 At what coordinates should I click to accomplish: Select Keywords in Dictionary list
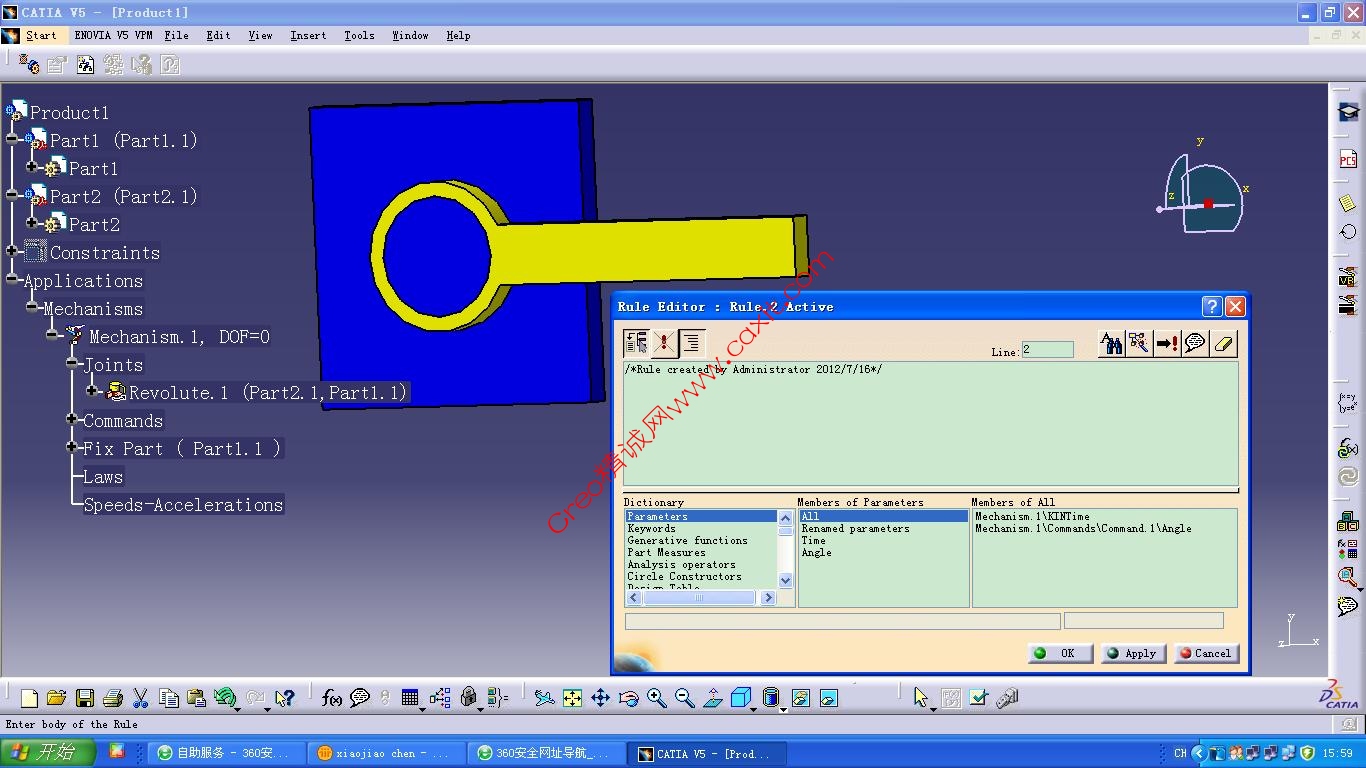651,528
